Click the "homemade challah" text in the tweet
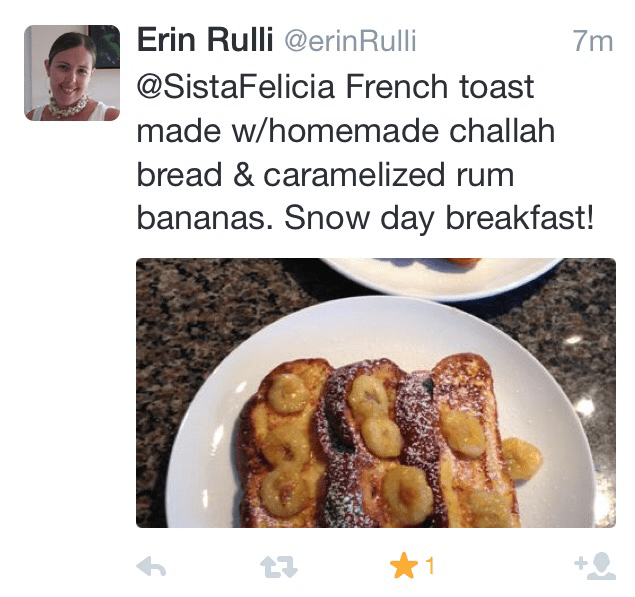This screenshot has height=597, width=635. [398, 131]
